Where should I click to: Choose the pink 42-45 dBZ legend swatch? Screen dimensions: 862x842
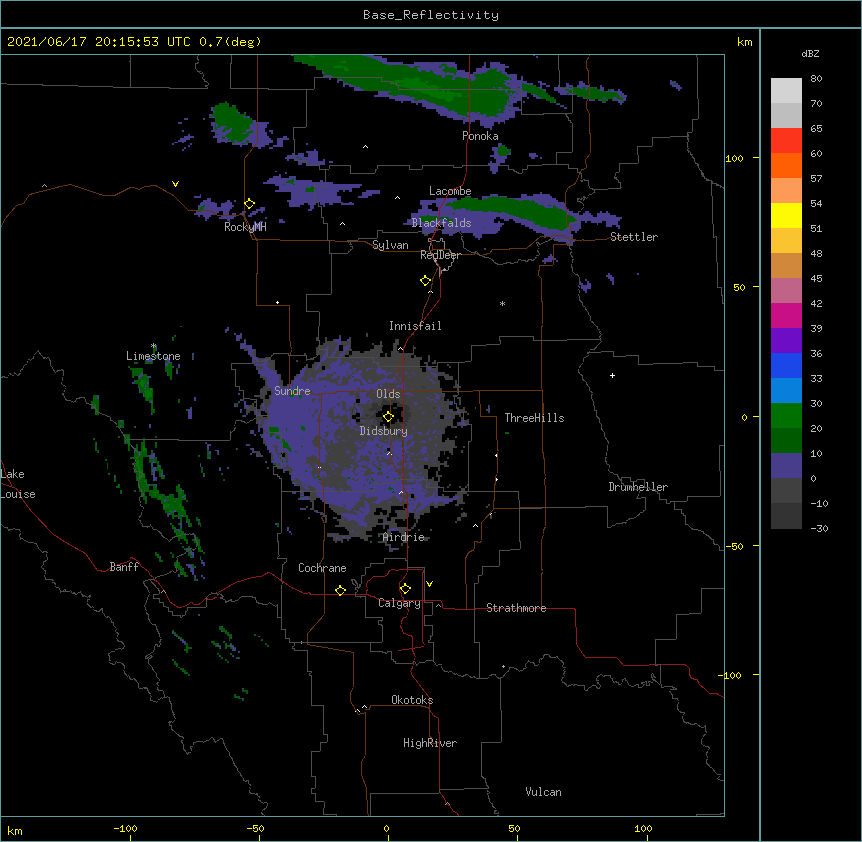pos(786,291)
